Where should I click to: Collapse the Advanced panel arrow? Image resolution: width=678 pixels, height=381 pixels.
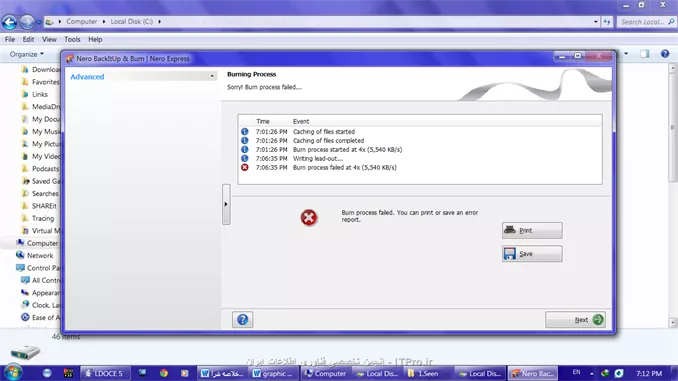[x=212, y=77]
